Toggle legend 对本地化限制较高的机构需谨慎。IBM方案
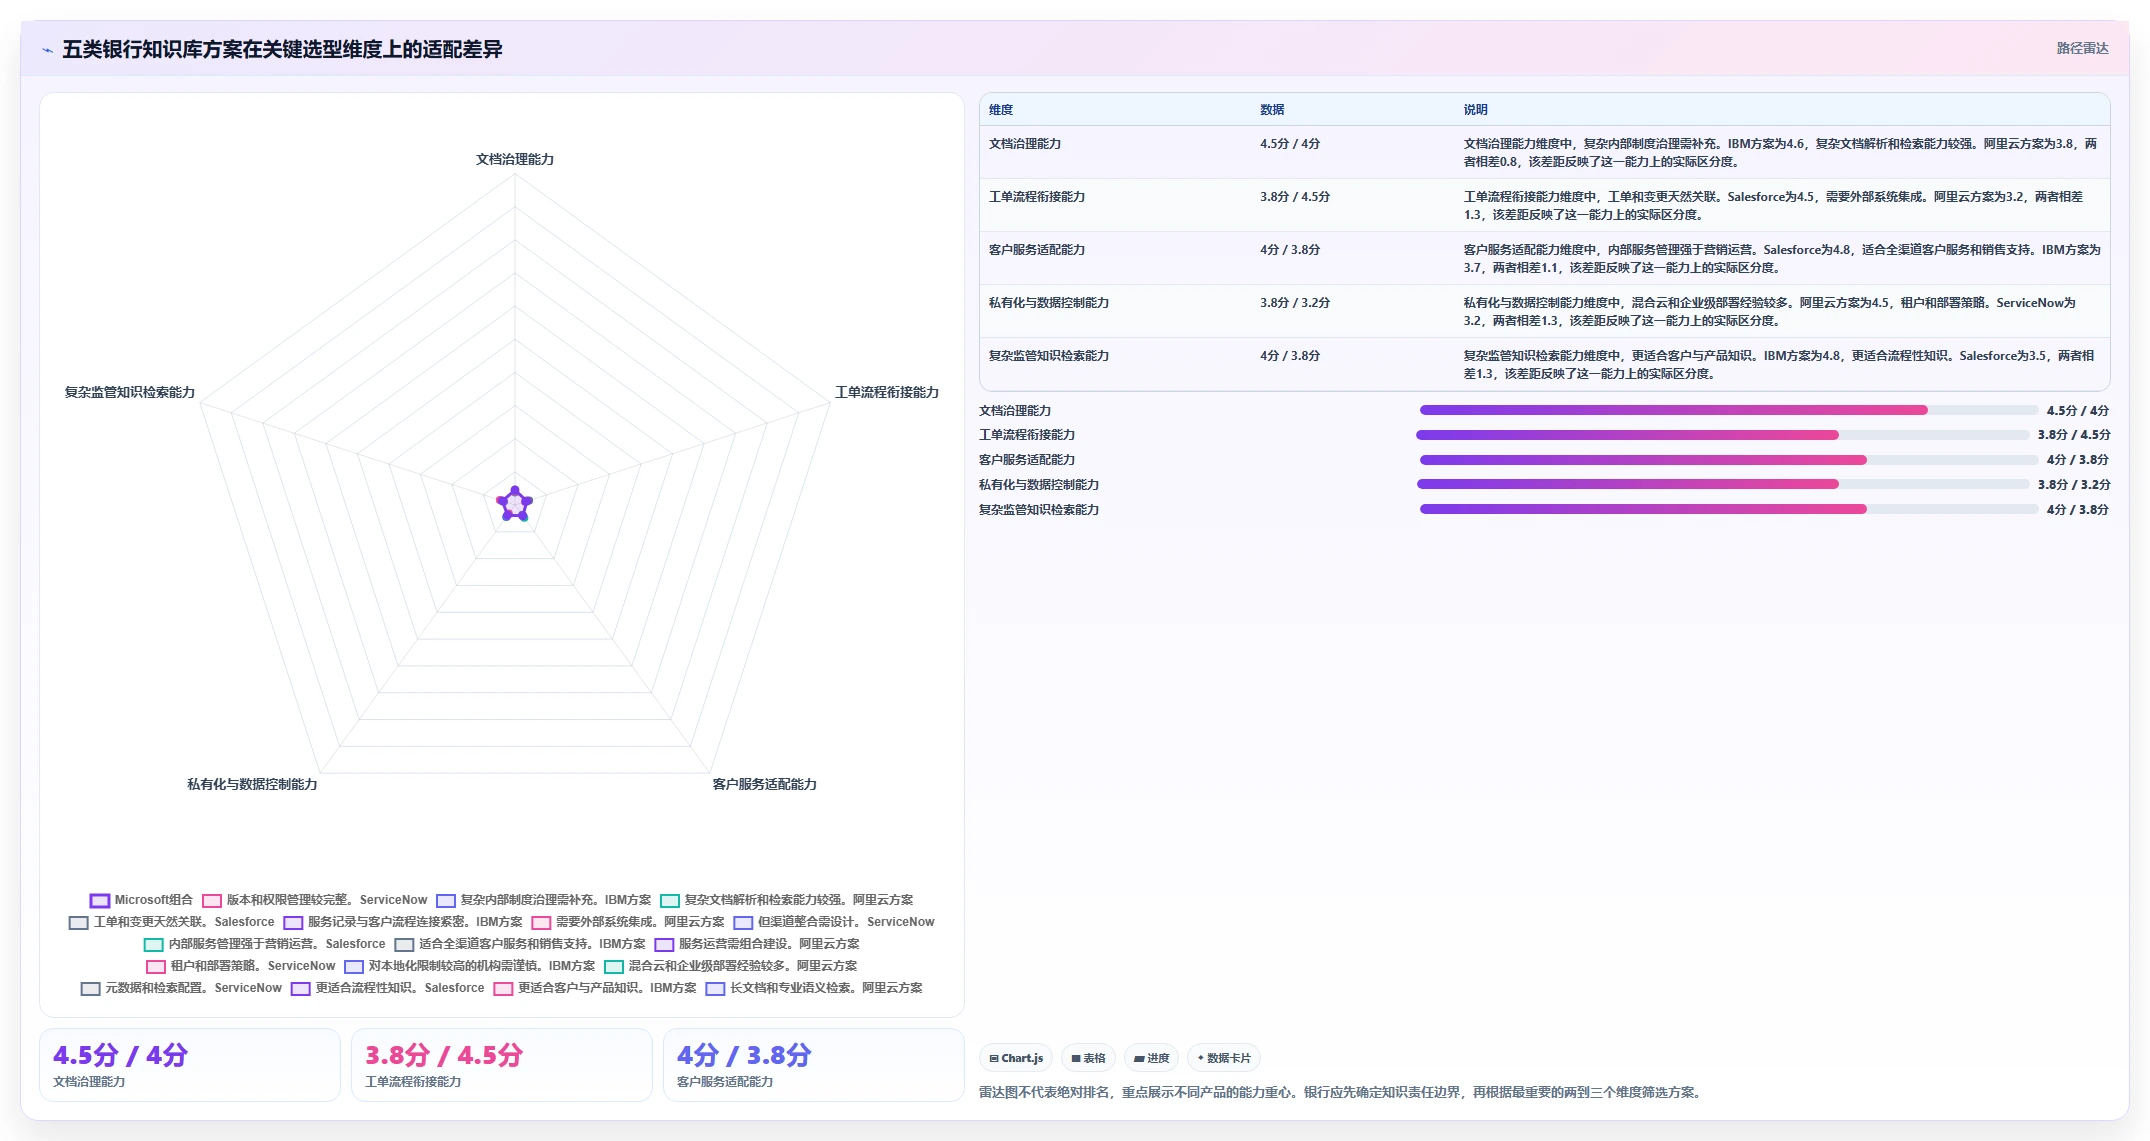 point(469,966)
